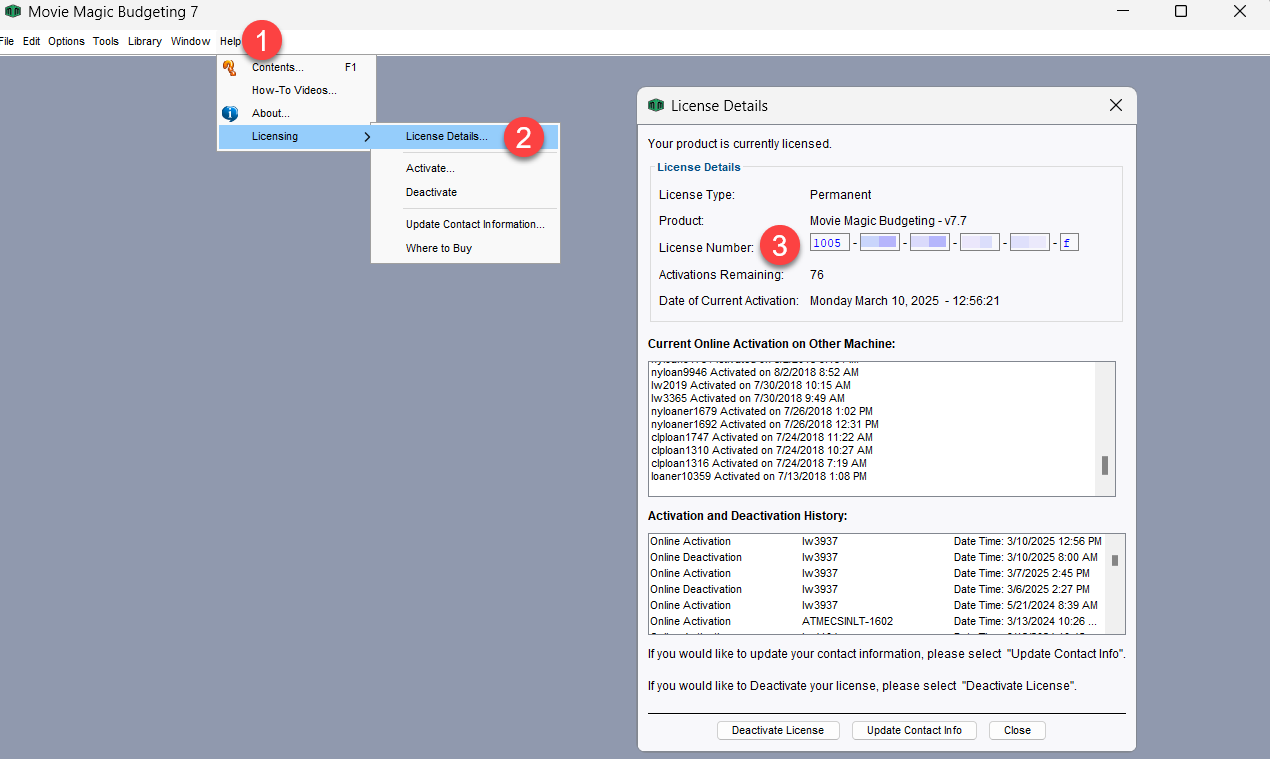Image resolution: width=1270 pixels, height=759 pixels.
Task: Select the nyloaner1692 activation row
Action: point(871,424)
